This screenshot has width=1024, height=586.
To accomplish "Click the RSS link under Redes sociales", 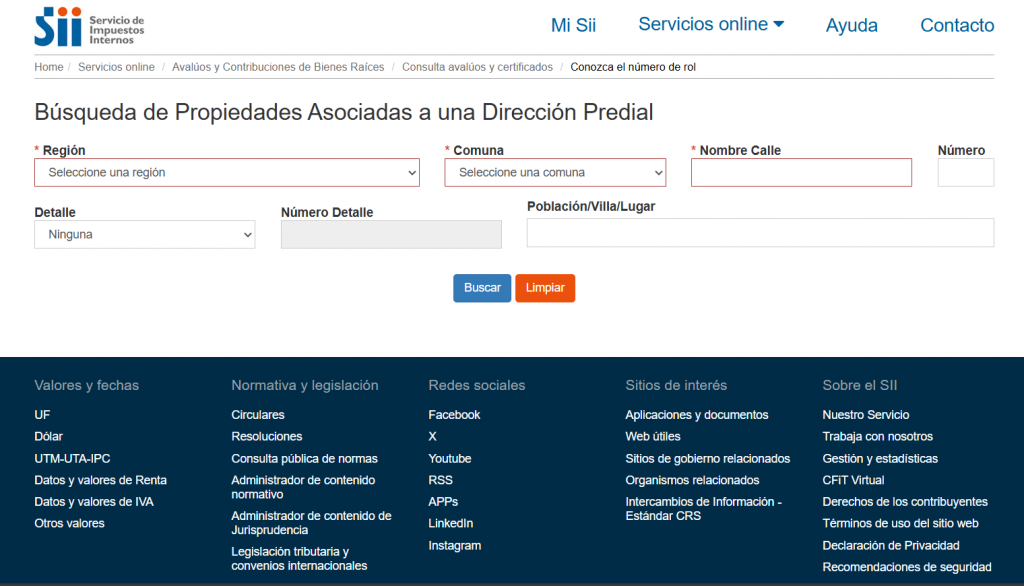I will pos(440,480).
